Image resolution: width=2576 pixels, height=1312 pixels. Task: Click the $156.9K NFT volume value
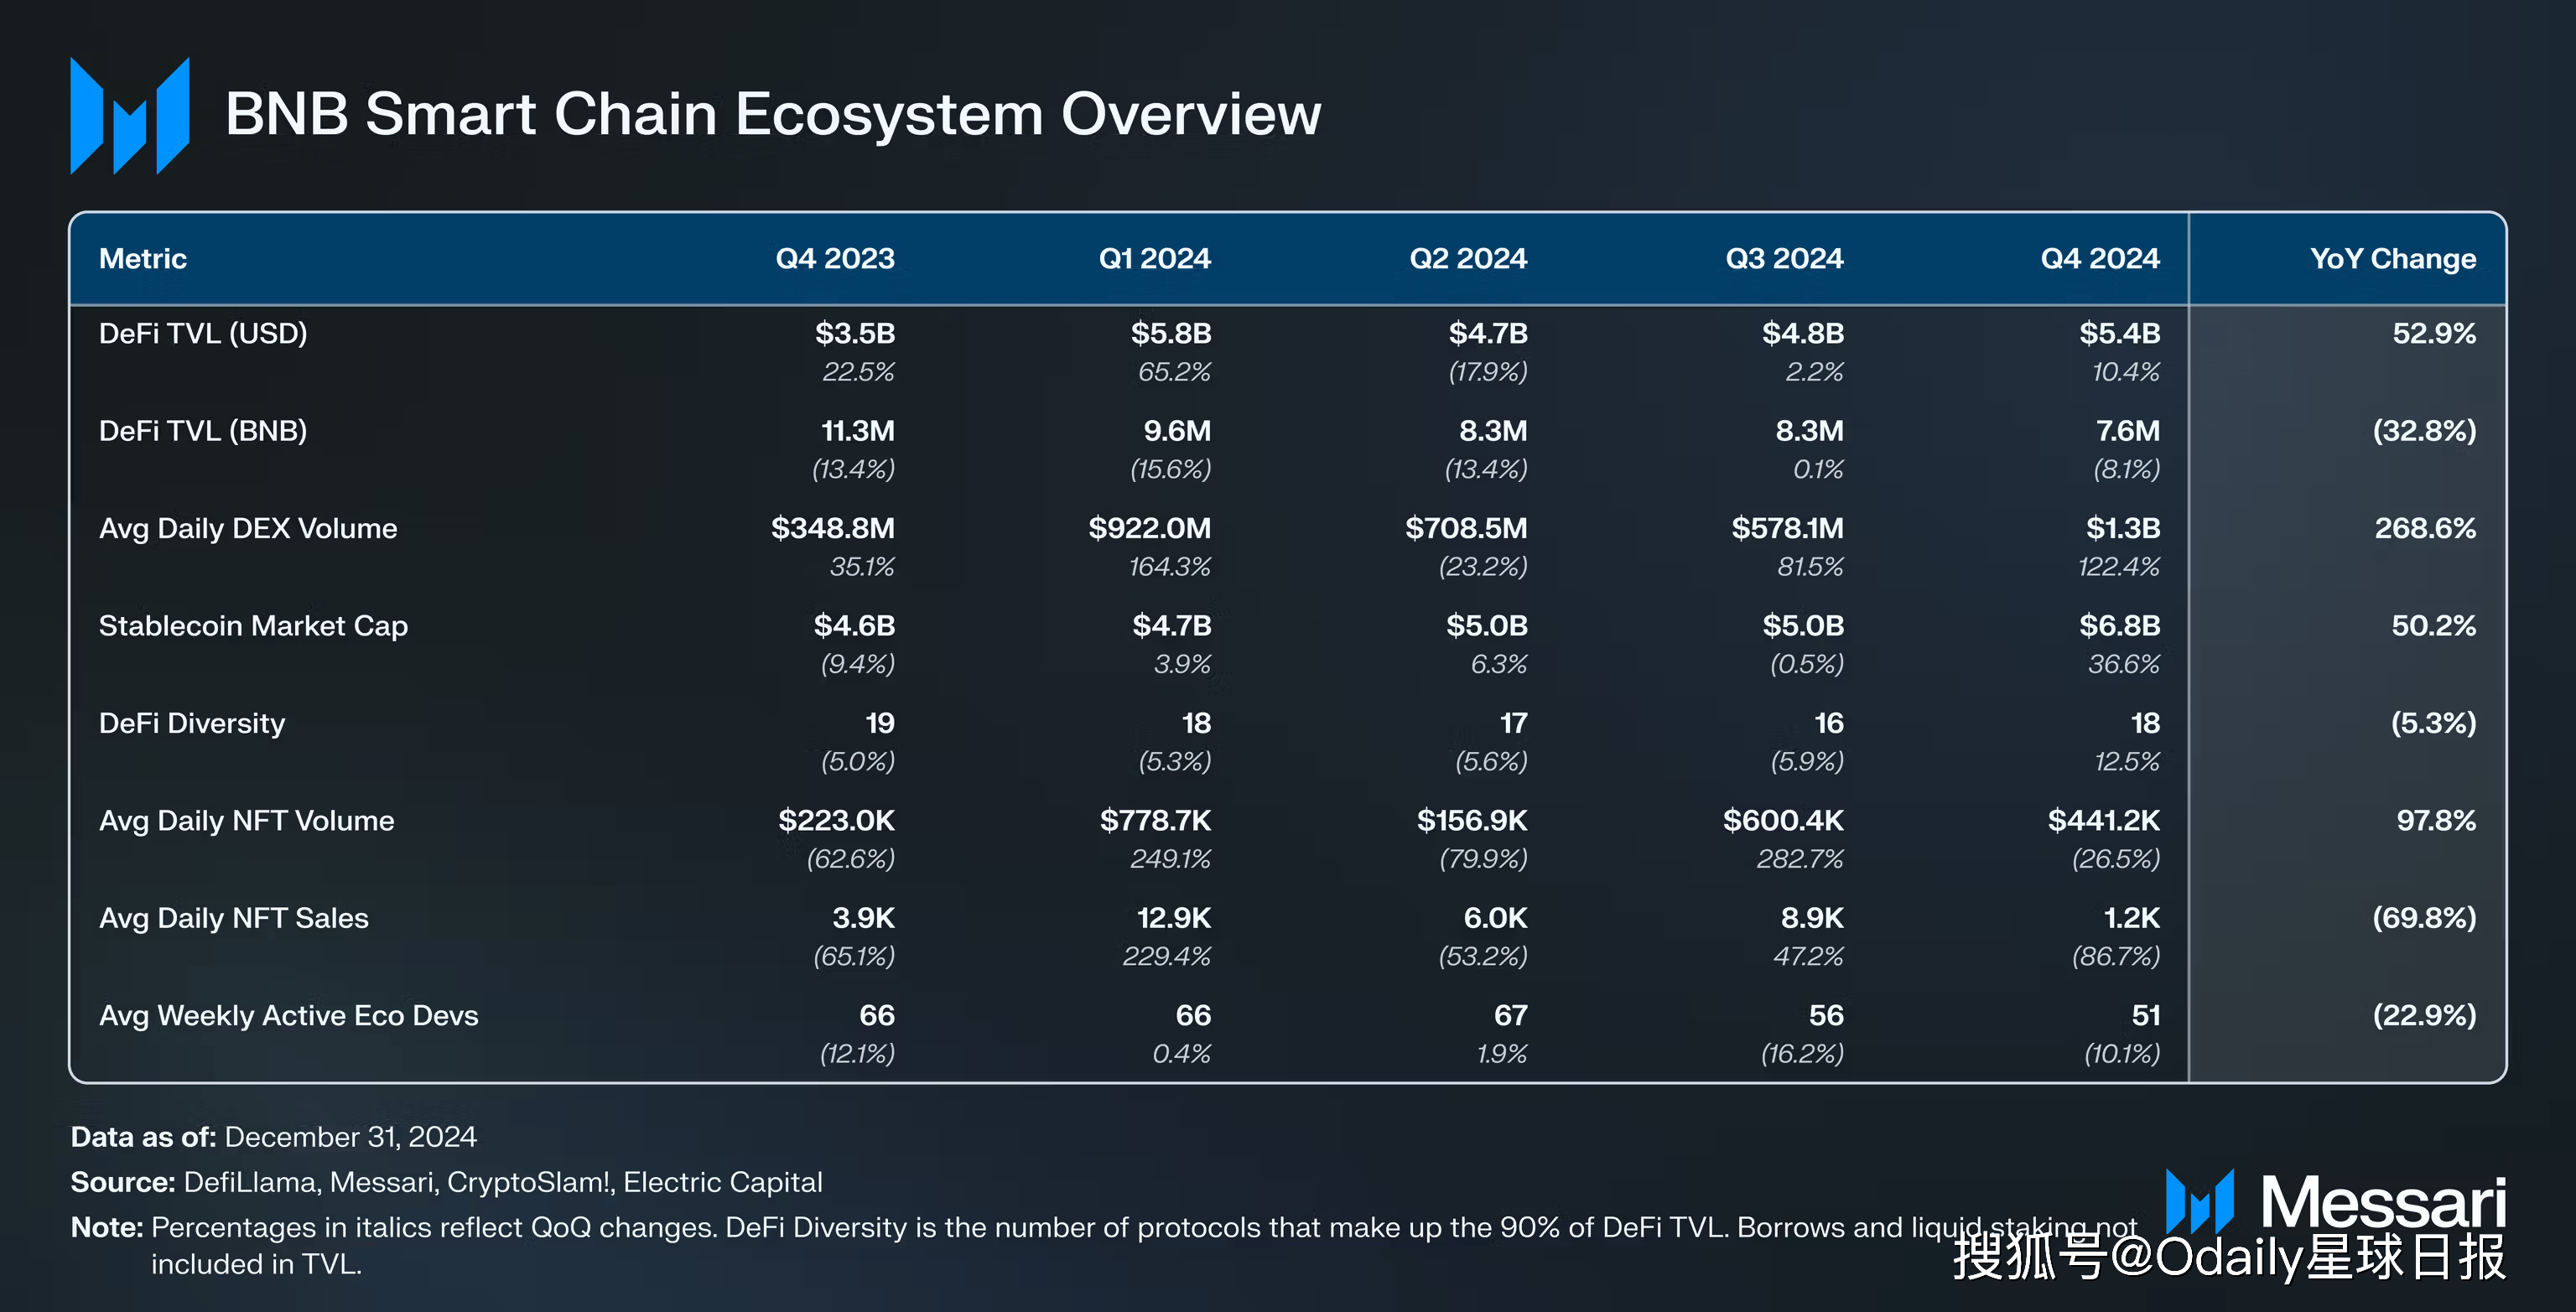click(x=1472, y=821)
